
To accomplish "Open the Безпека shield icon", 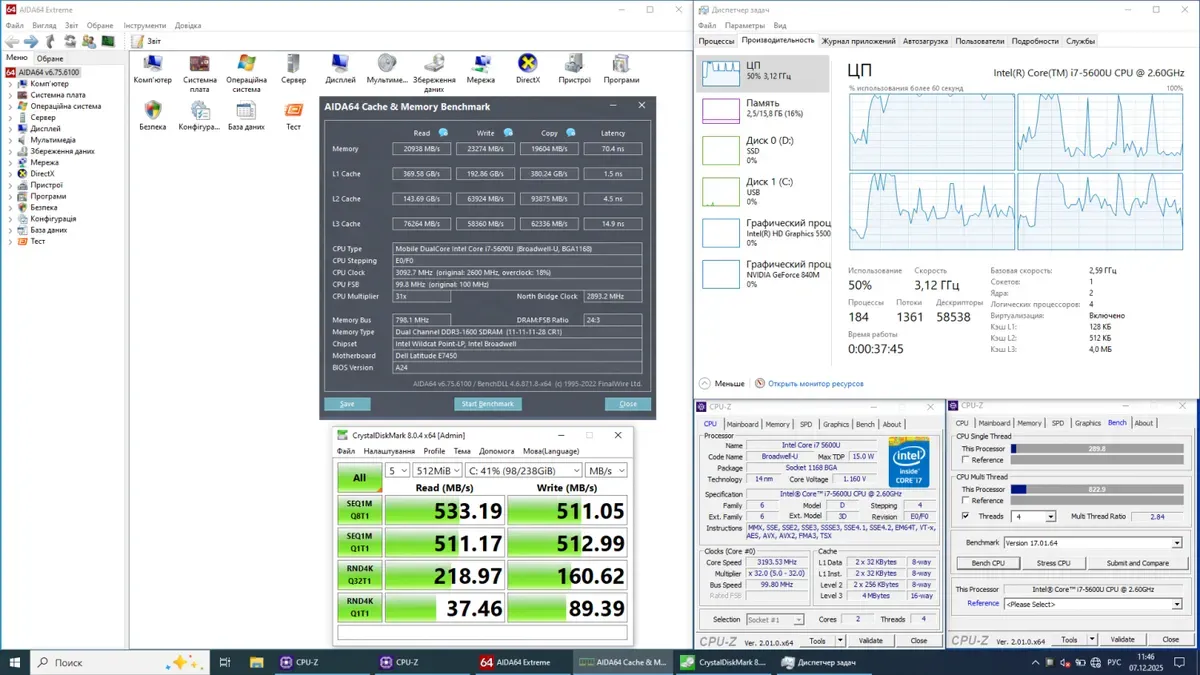I will point(153,111).
